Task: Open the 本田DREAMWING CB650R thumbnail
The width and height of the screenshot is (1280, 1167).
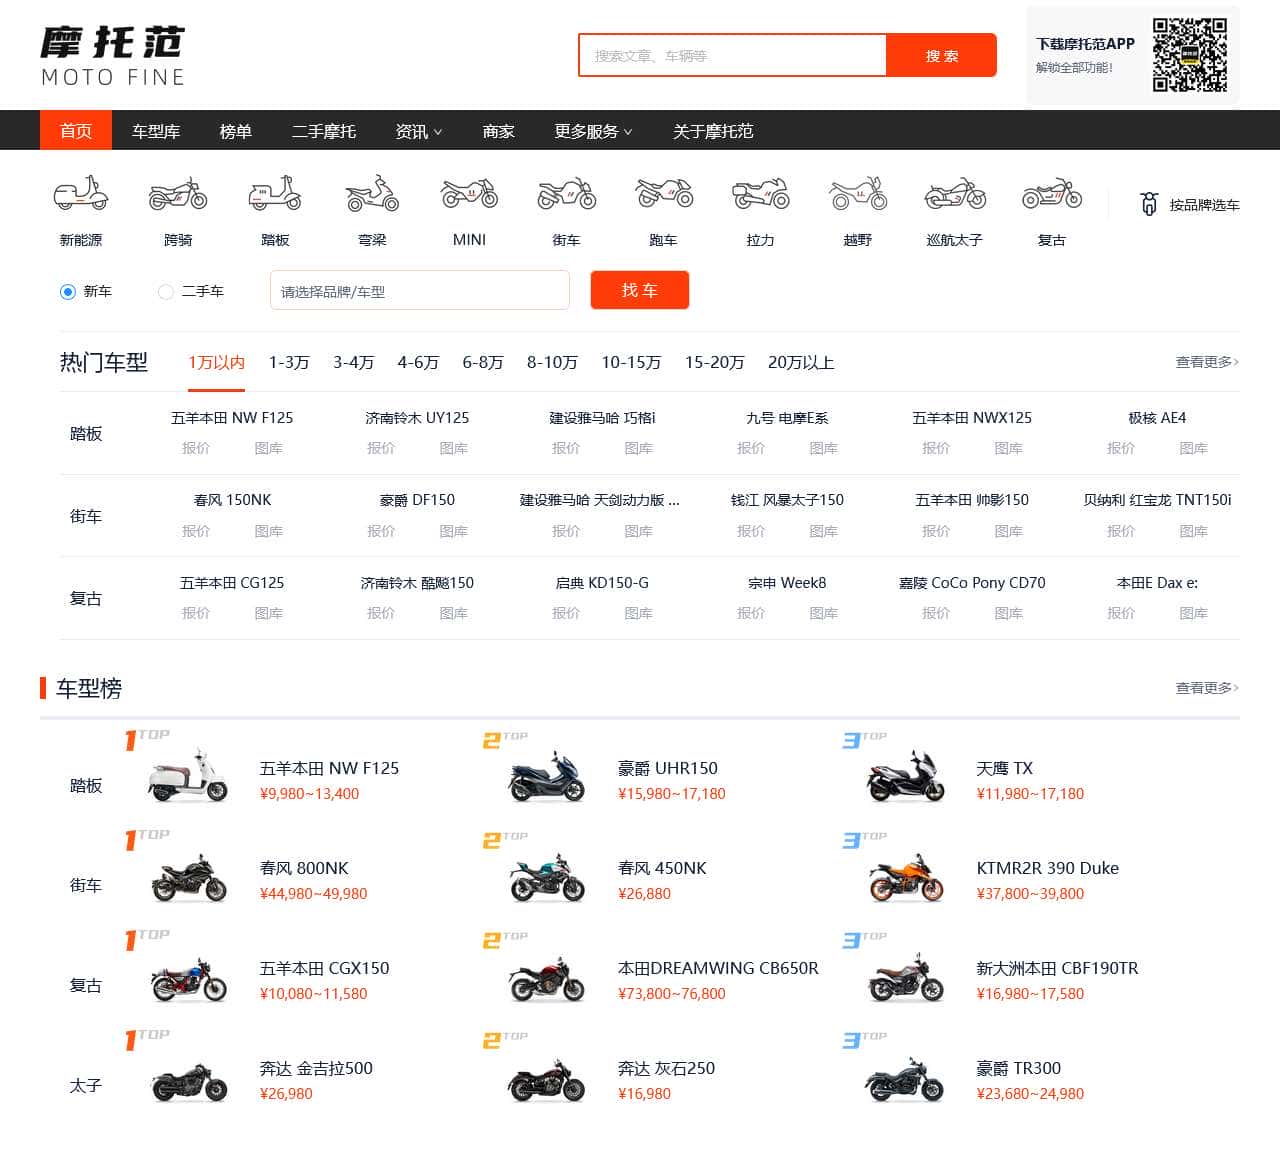Action: tap(546, 979)
